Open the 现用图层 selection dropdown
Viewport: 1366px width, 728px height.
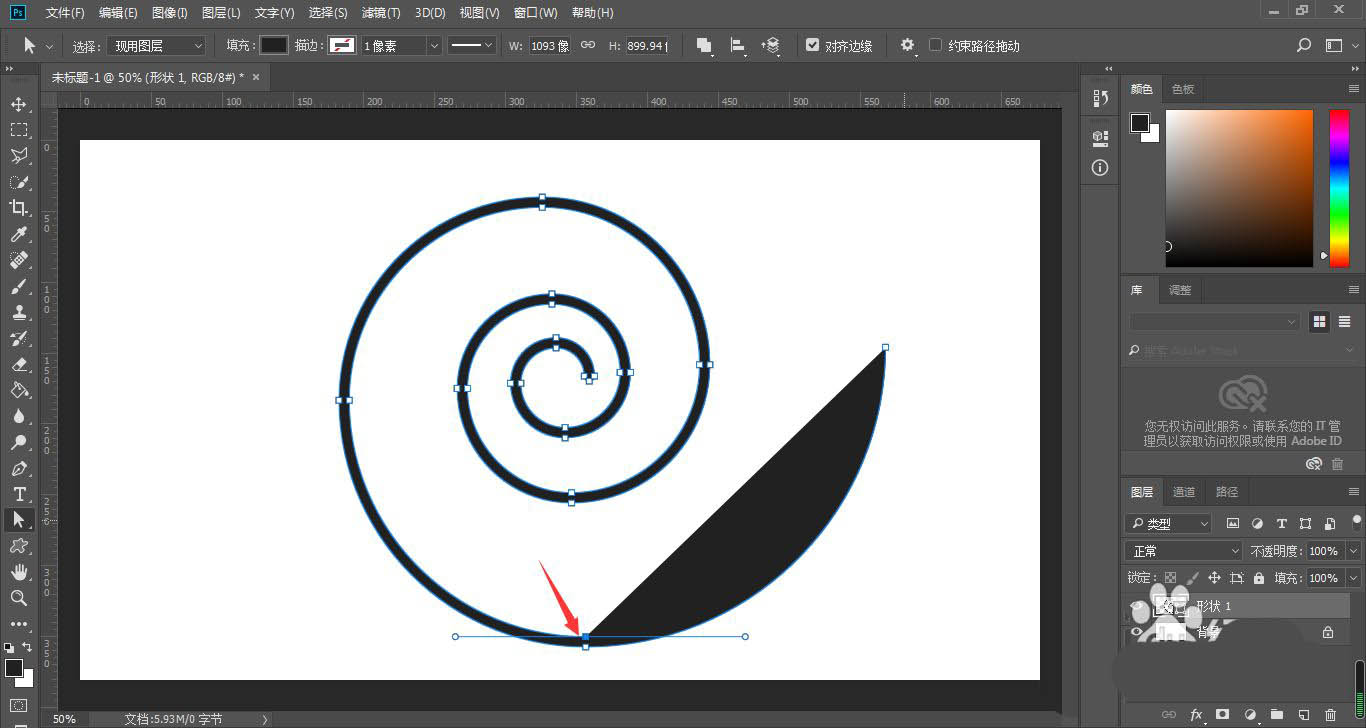coord(156,46)
